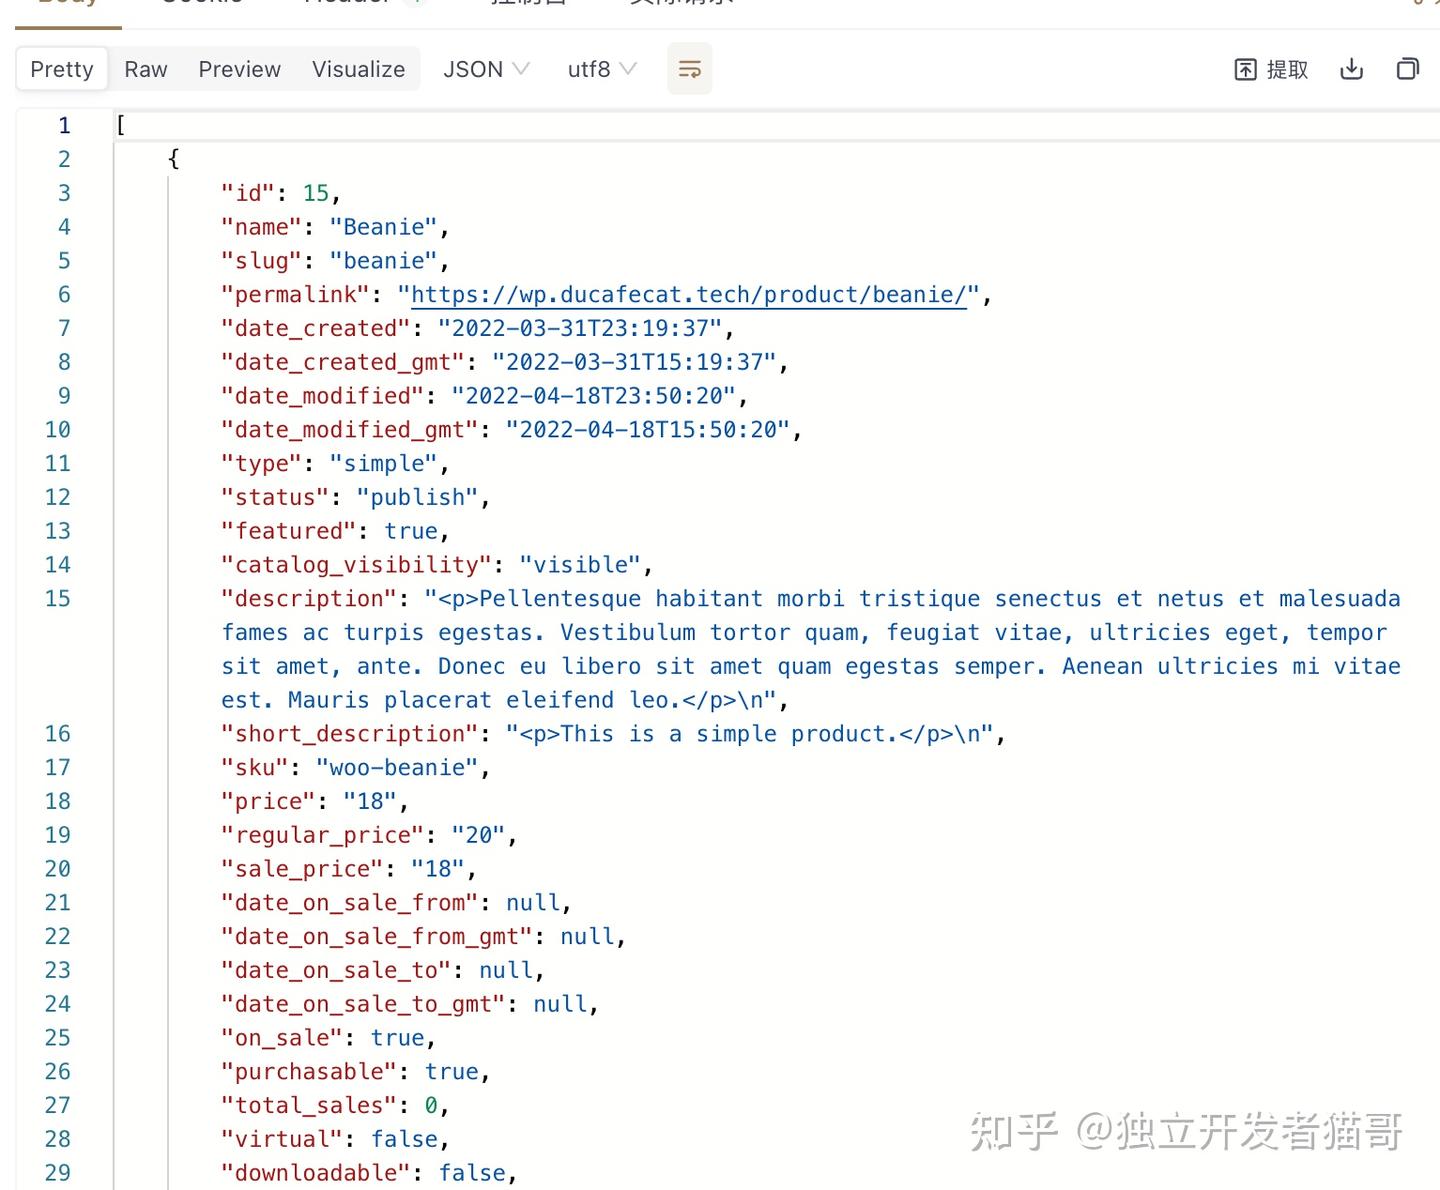Image resolution: width=1440 pixels, height=1190 pixels.
Task: Open the beanie product permalink
Action: (x=689, y=295)
